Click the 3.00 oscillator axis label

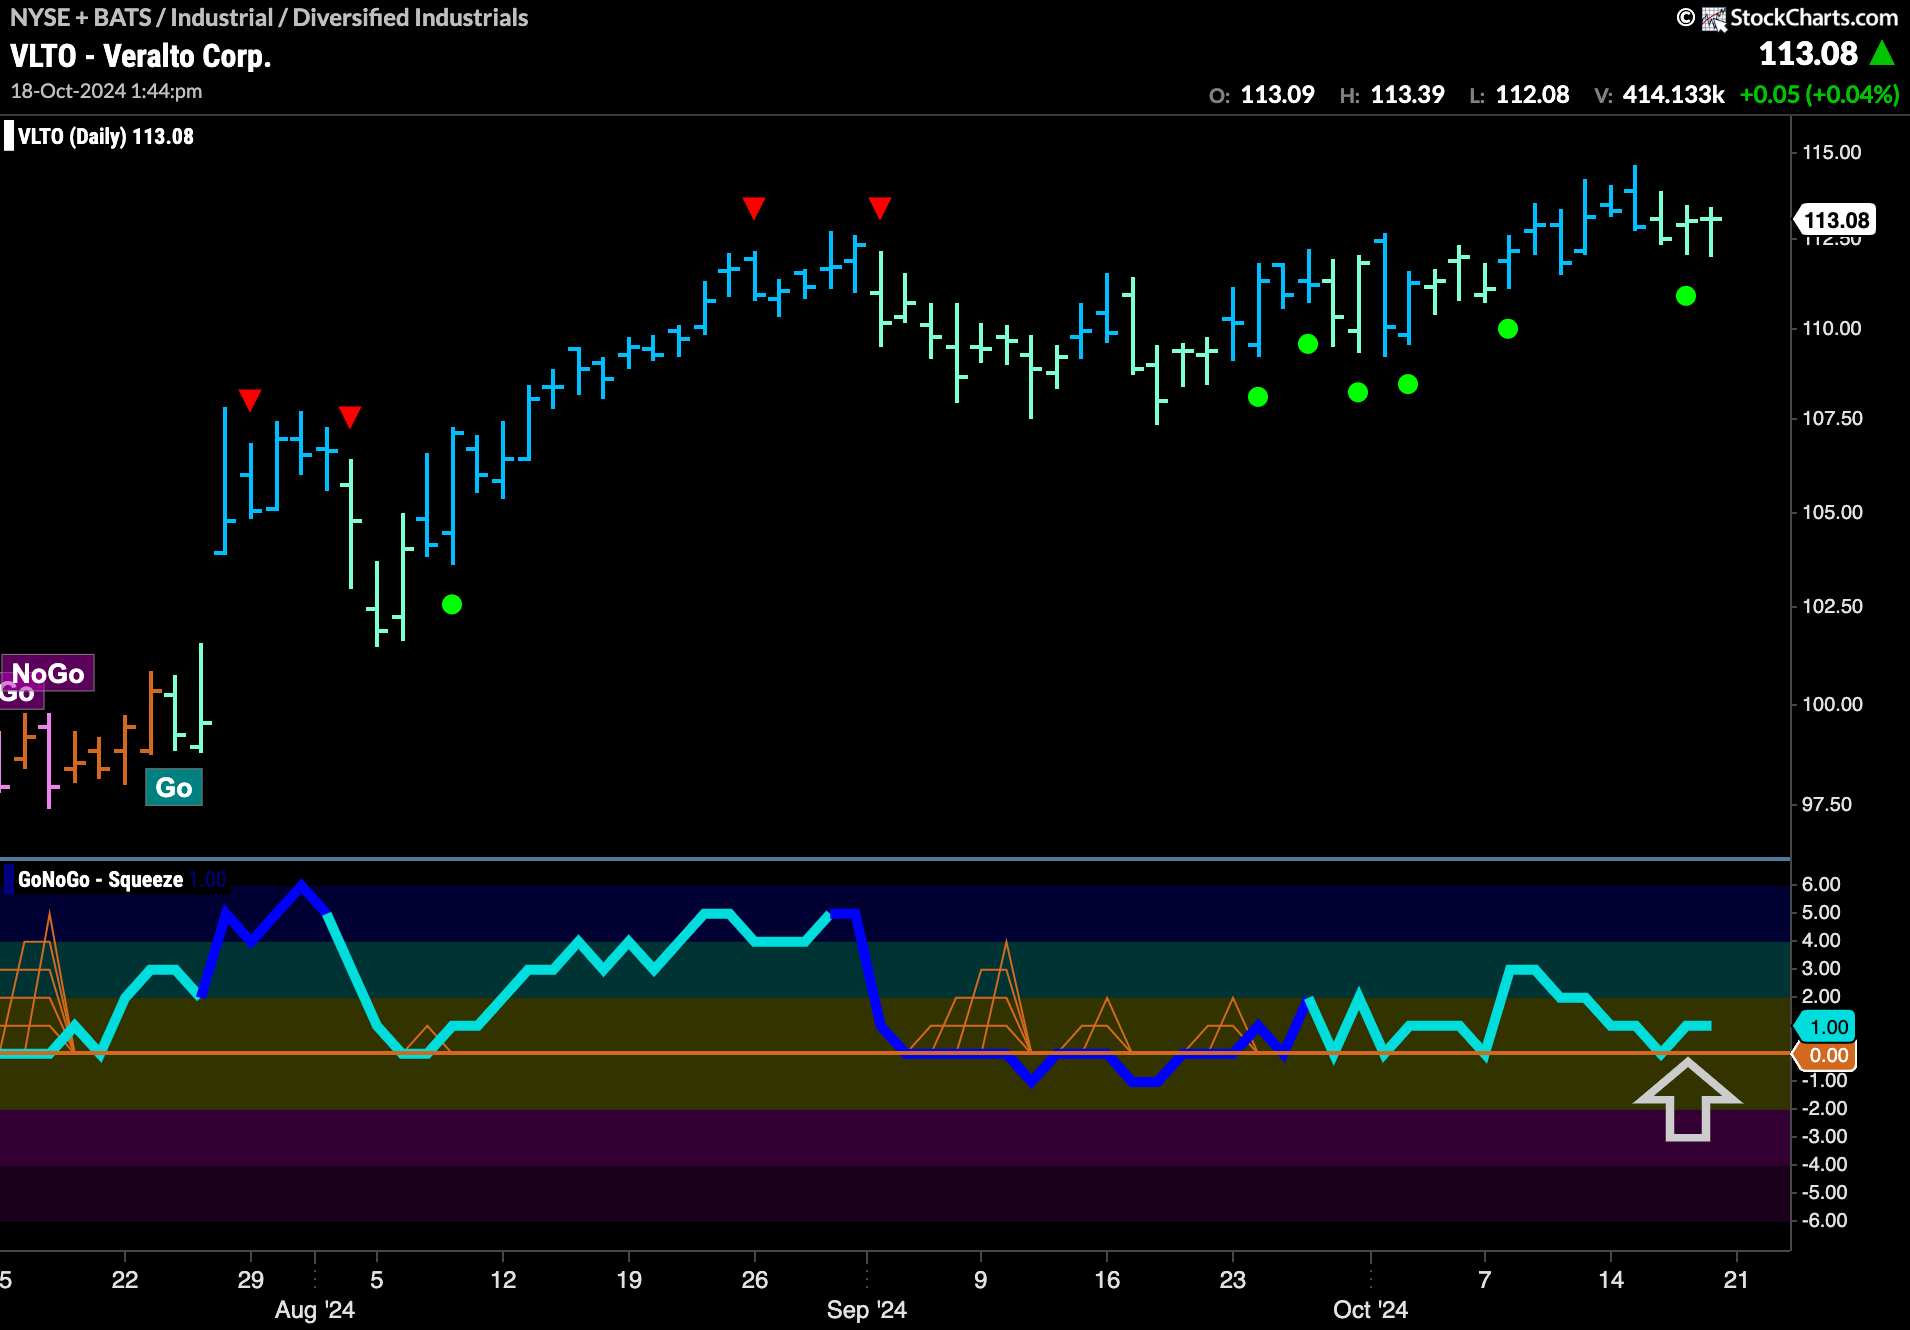tap(1821, 968)
